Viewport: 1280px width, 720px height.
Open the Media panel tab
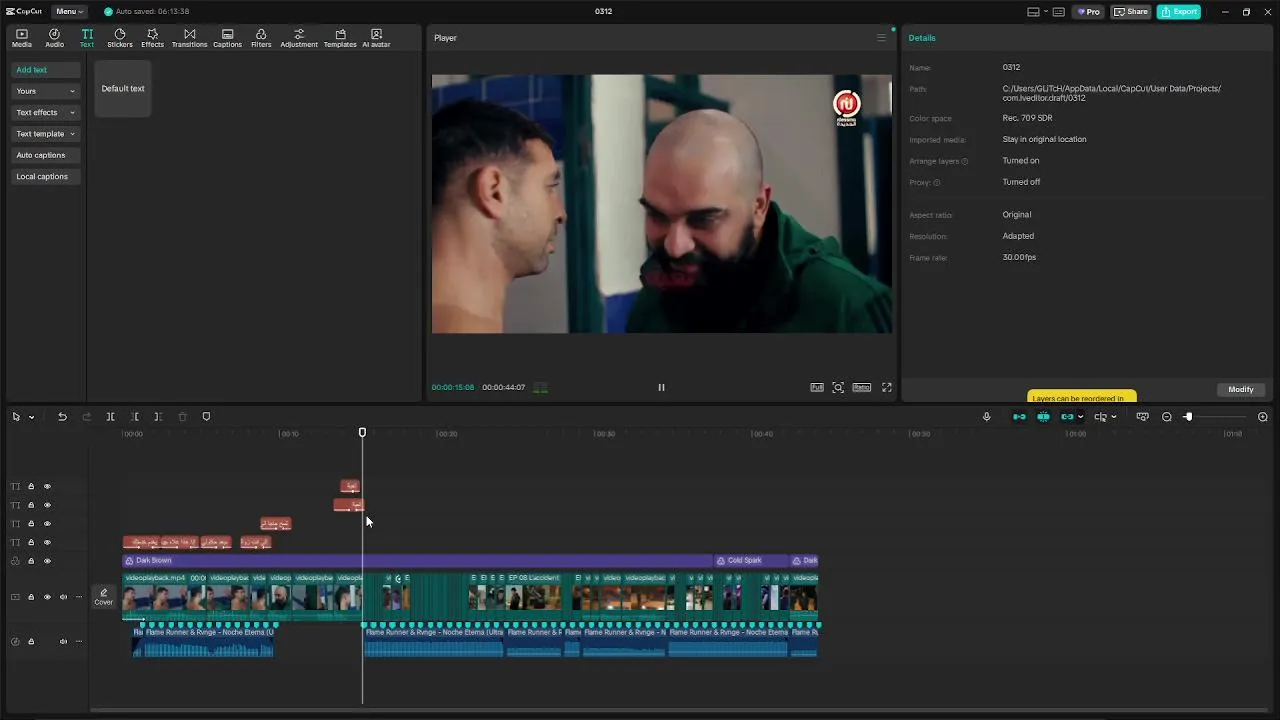21,38
